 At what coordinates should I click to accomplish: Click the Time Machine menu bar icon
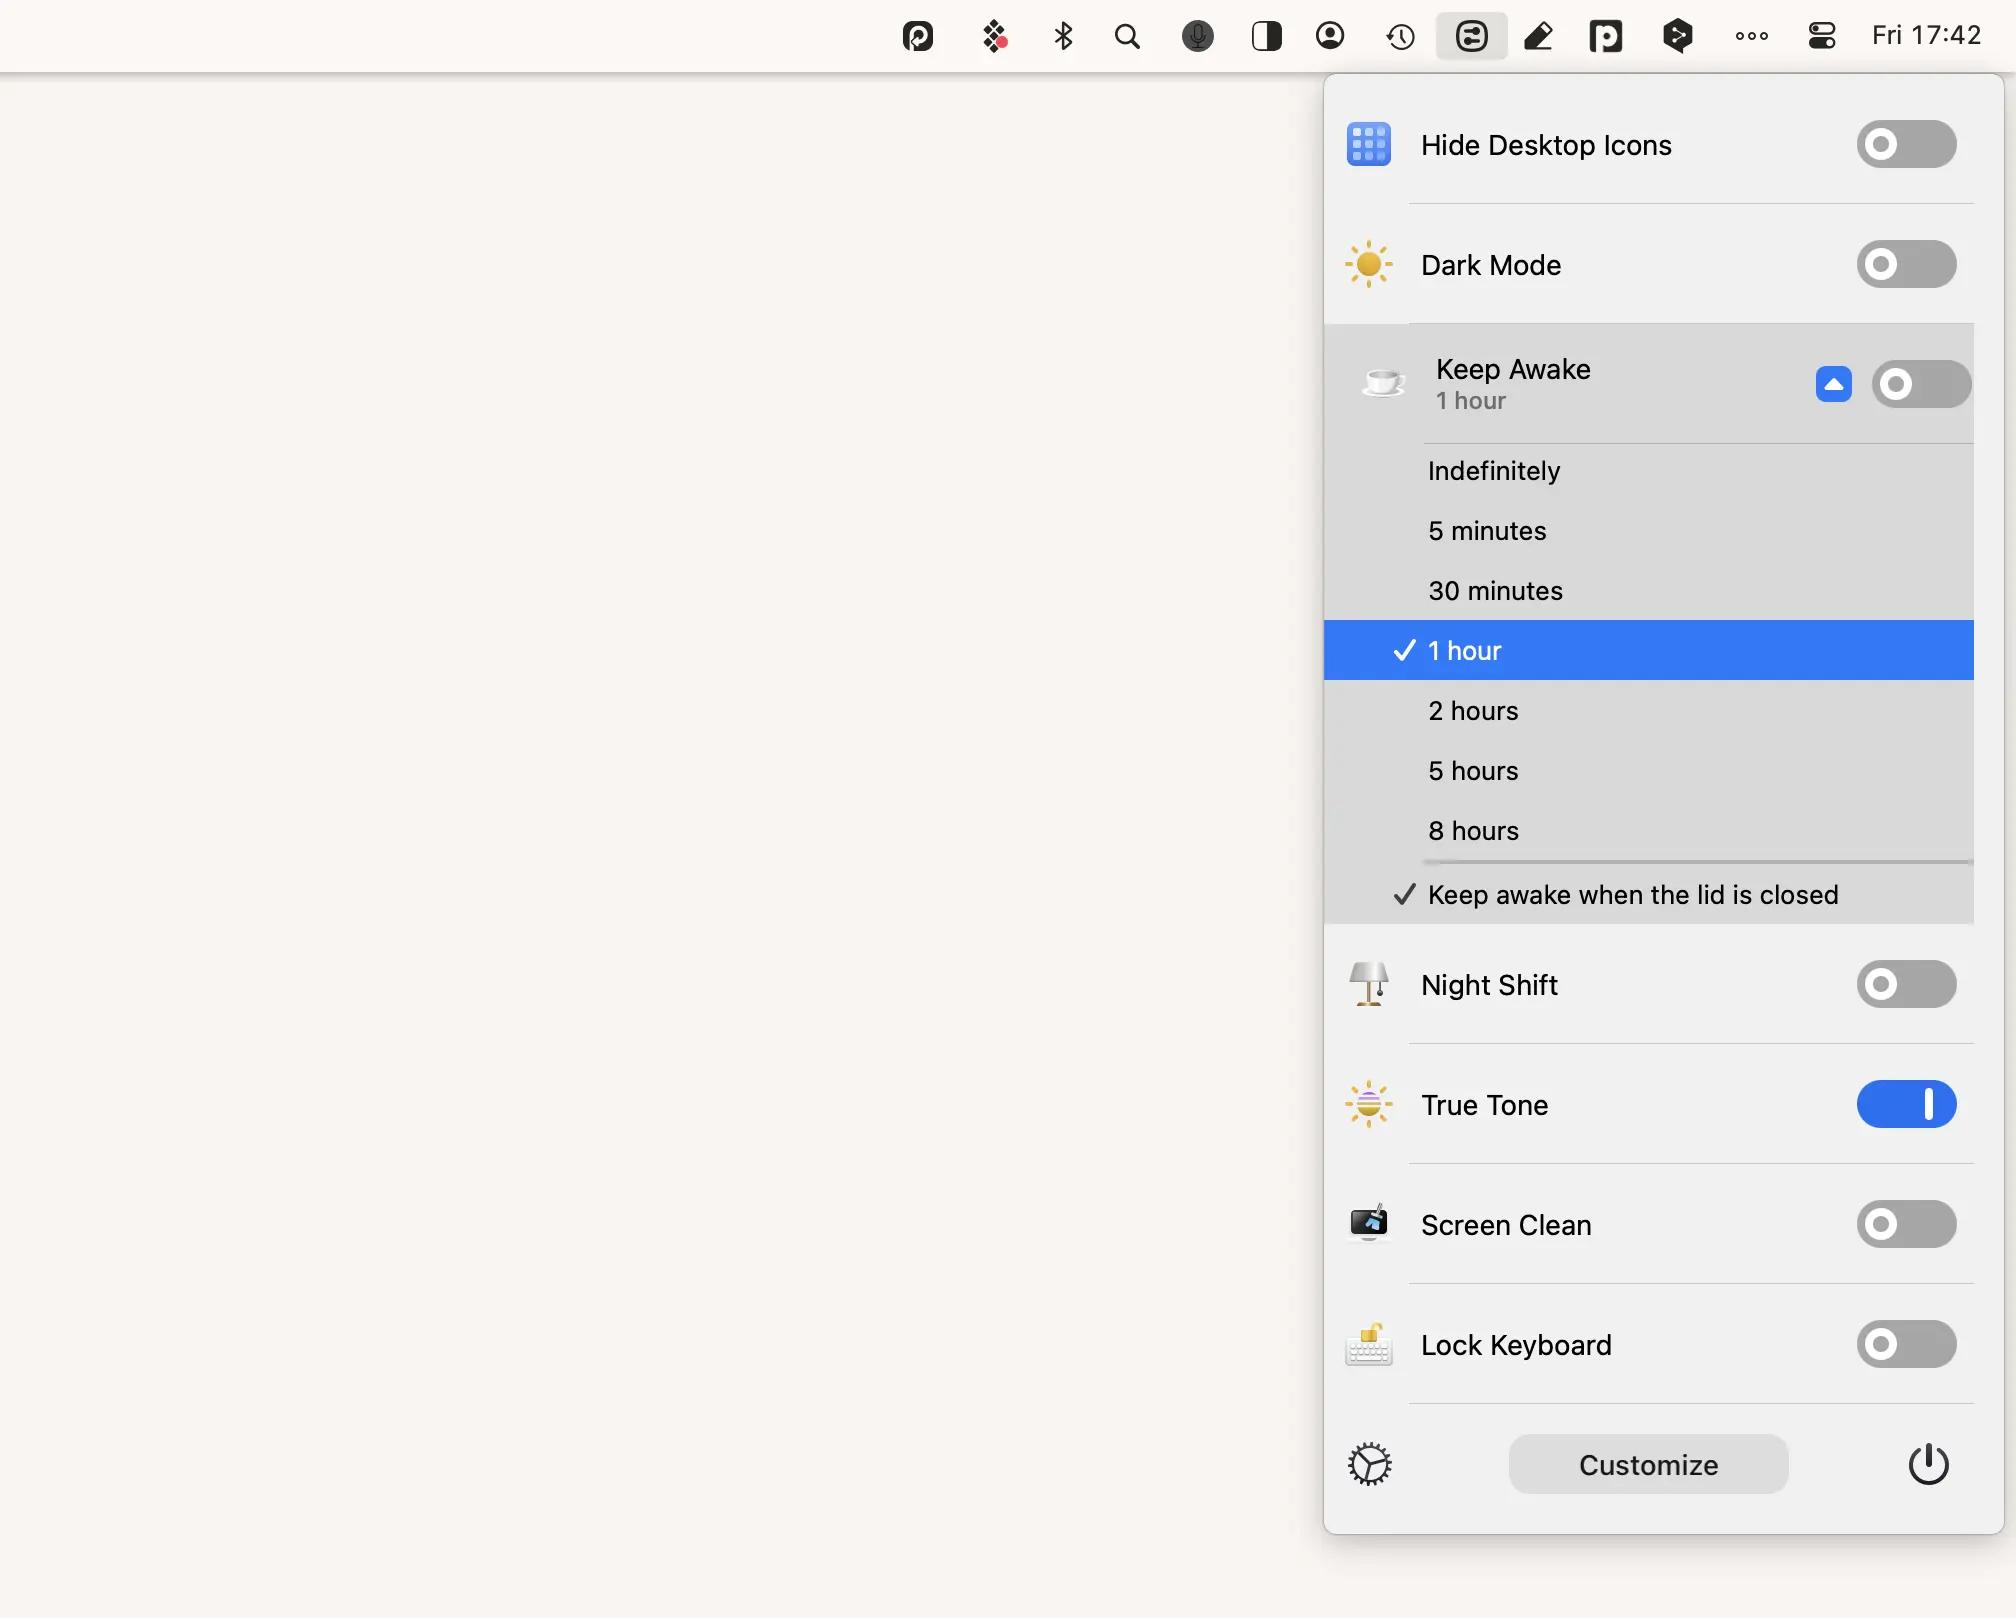1399,36
